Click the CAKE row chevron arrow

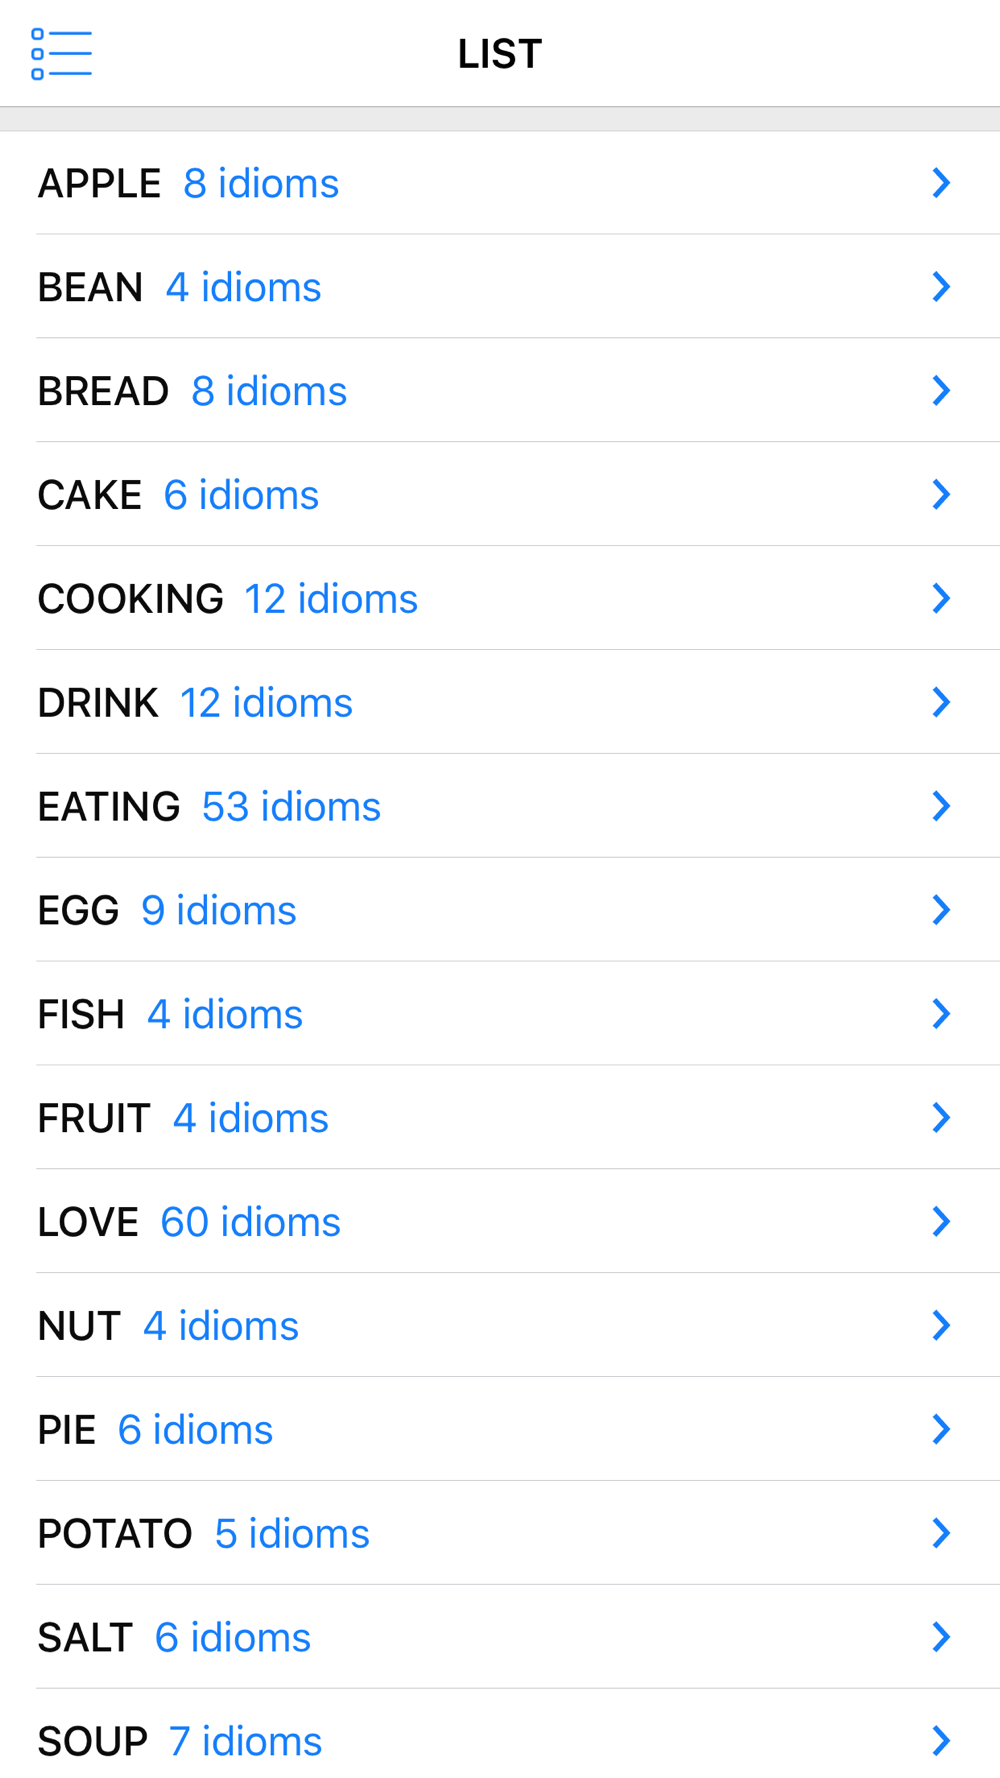[x=940, y=495]
